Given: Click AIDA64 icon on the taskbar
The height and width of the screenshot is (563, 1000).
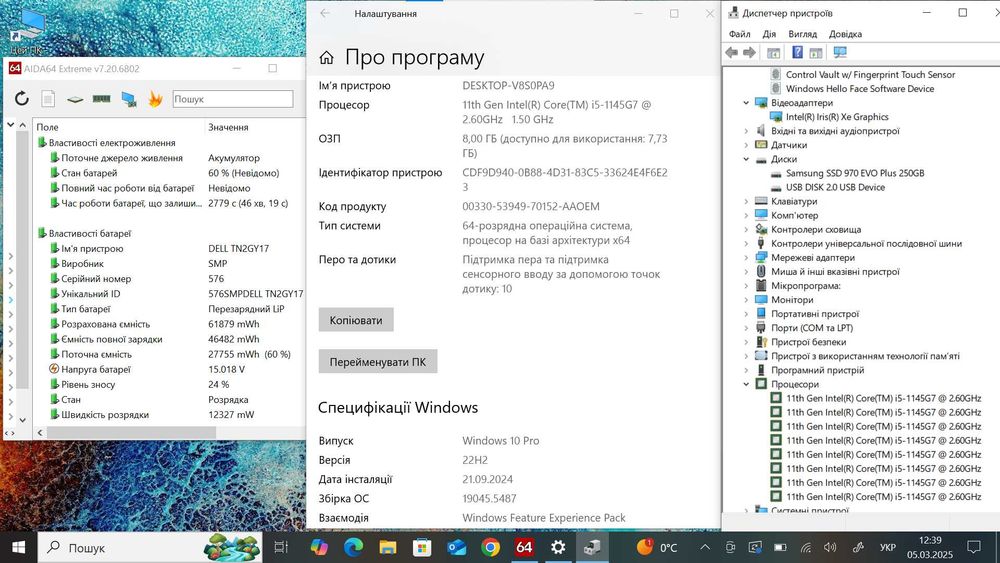Looking at the screenshot, I should [x=524, y=547].
